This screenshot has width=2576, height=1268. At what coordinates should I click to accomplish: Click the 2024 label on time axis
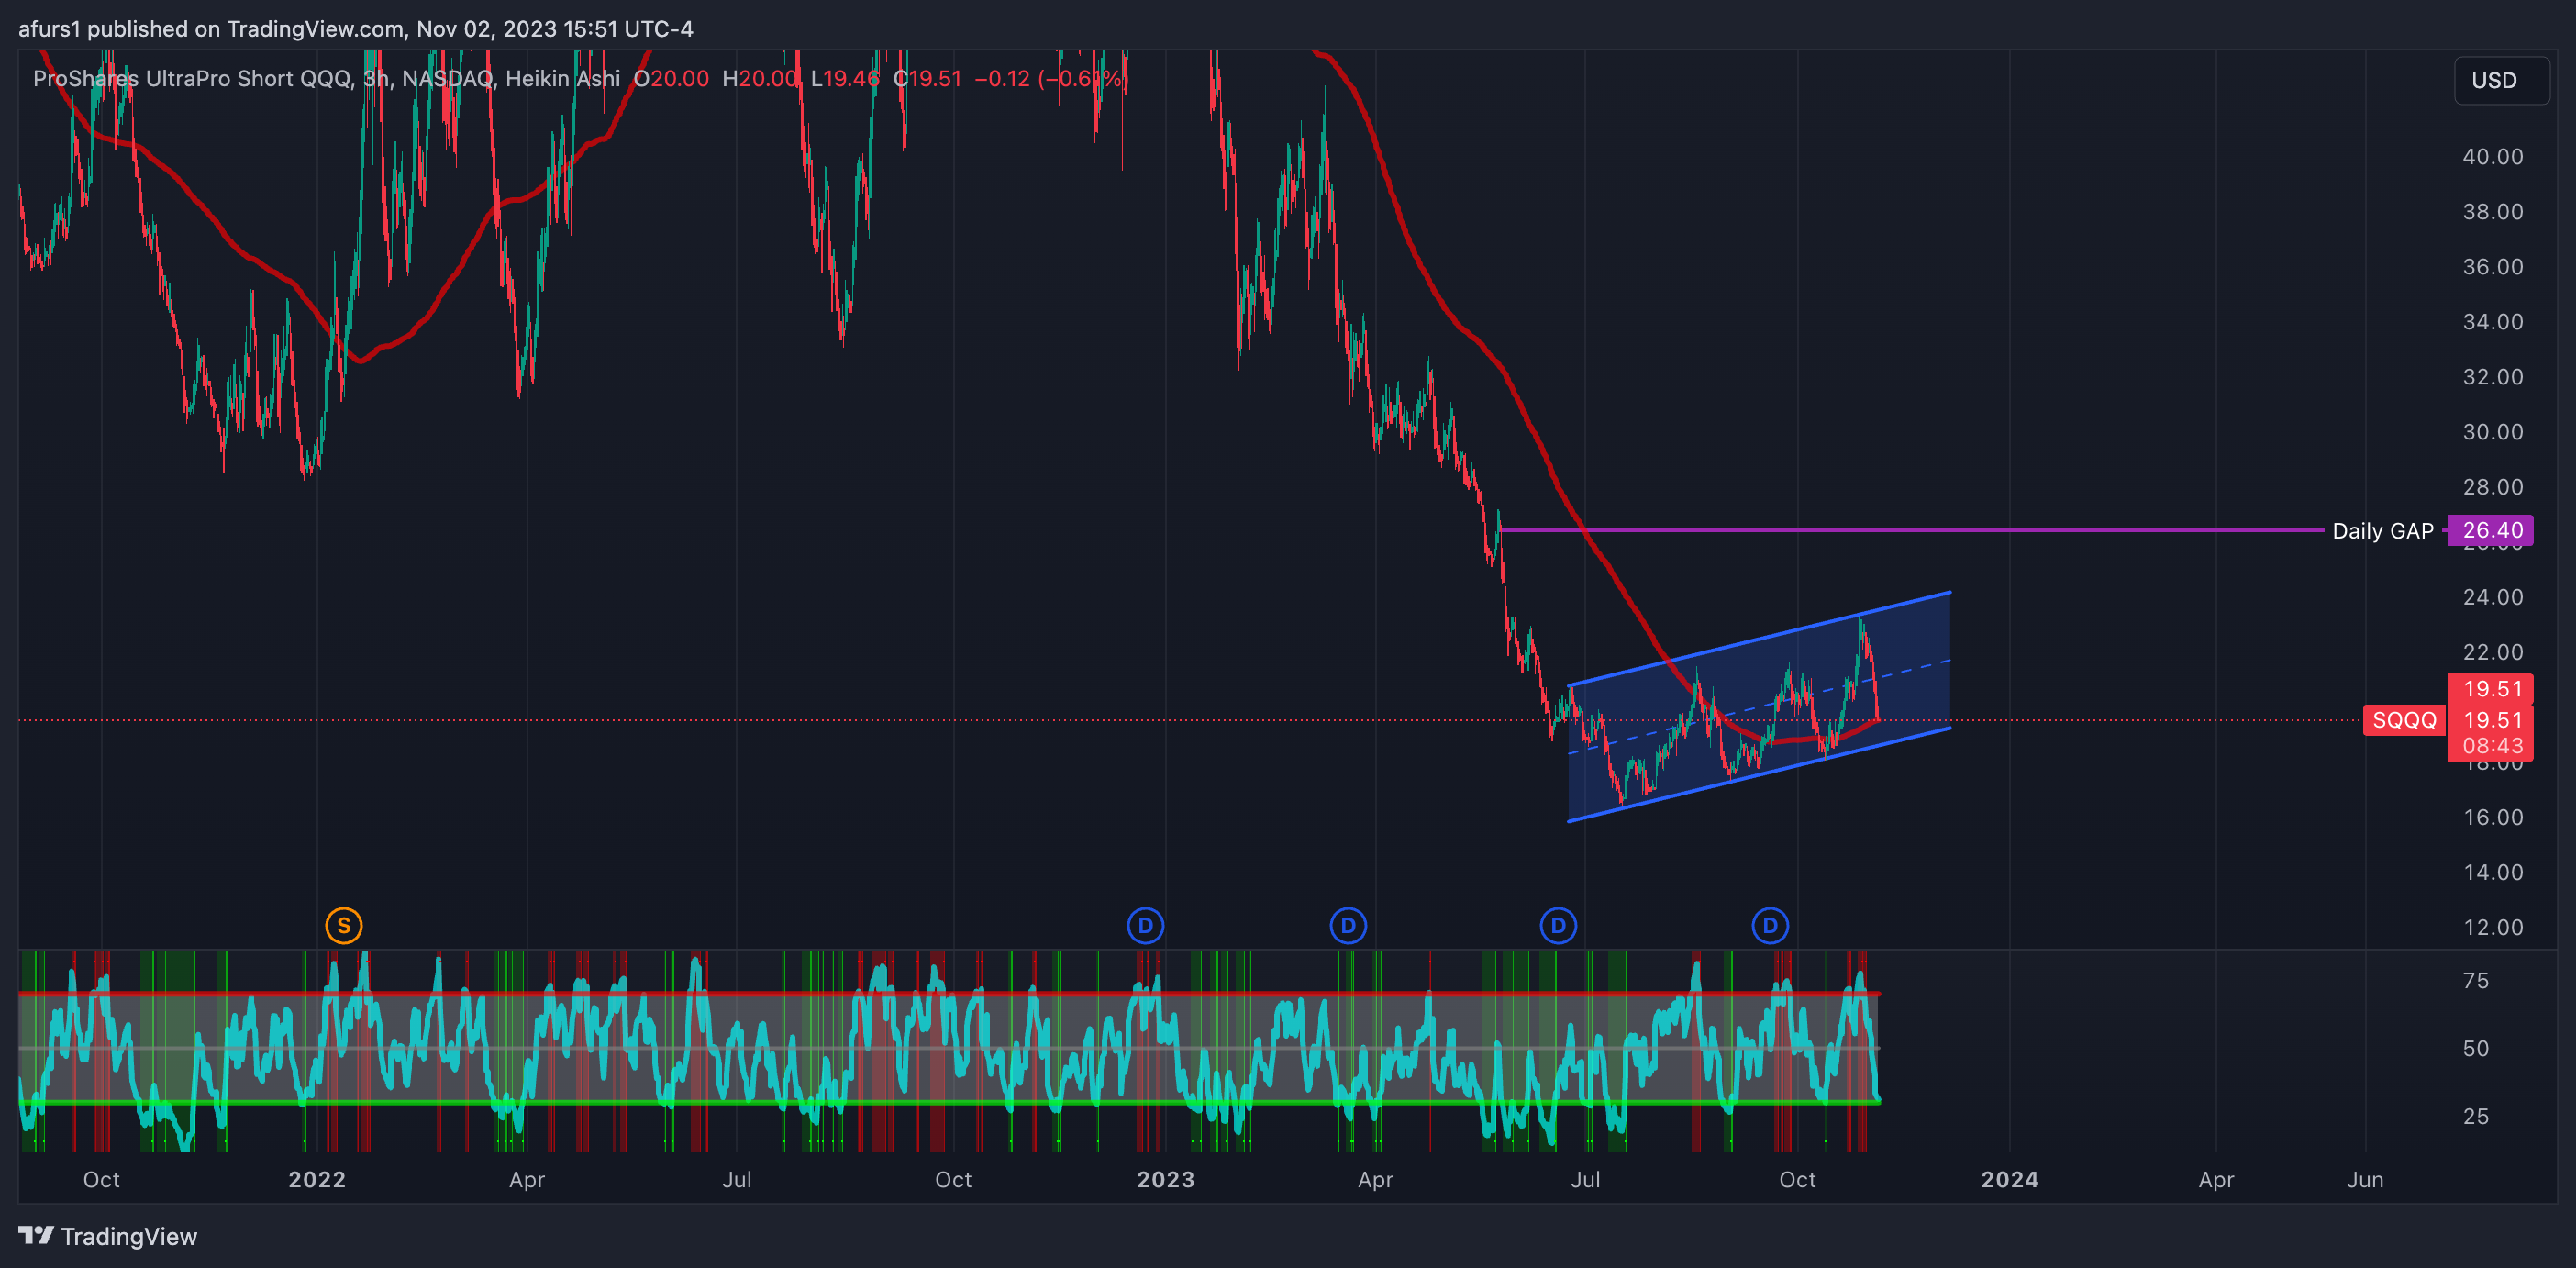[x=2009, y=1179]
